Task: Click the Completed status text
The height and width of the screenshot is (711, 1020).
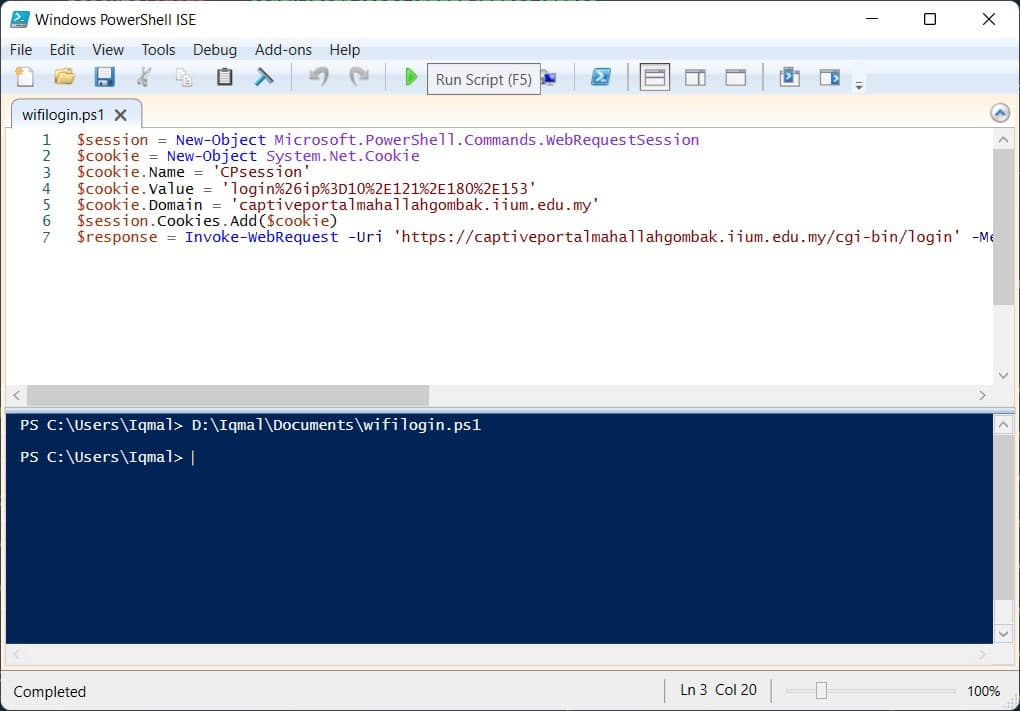Action: (49, 691)
